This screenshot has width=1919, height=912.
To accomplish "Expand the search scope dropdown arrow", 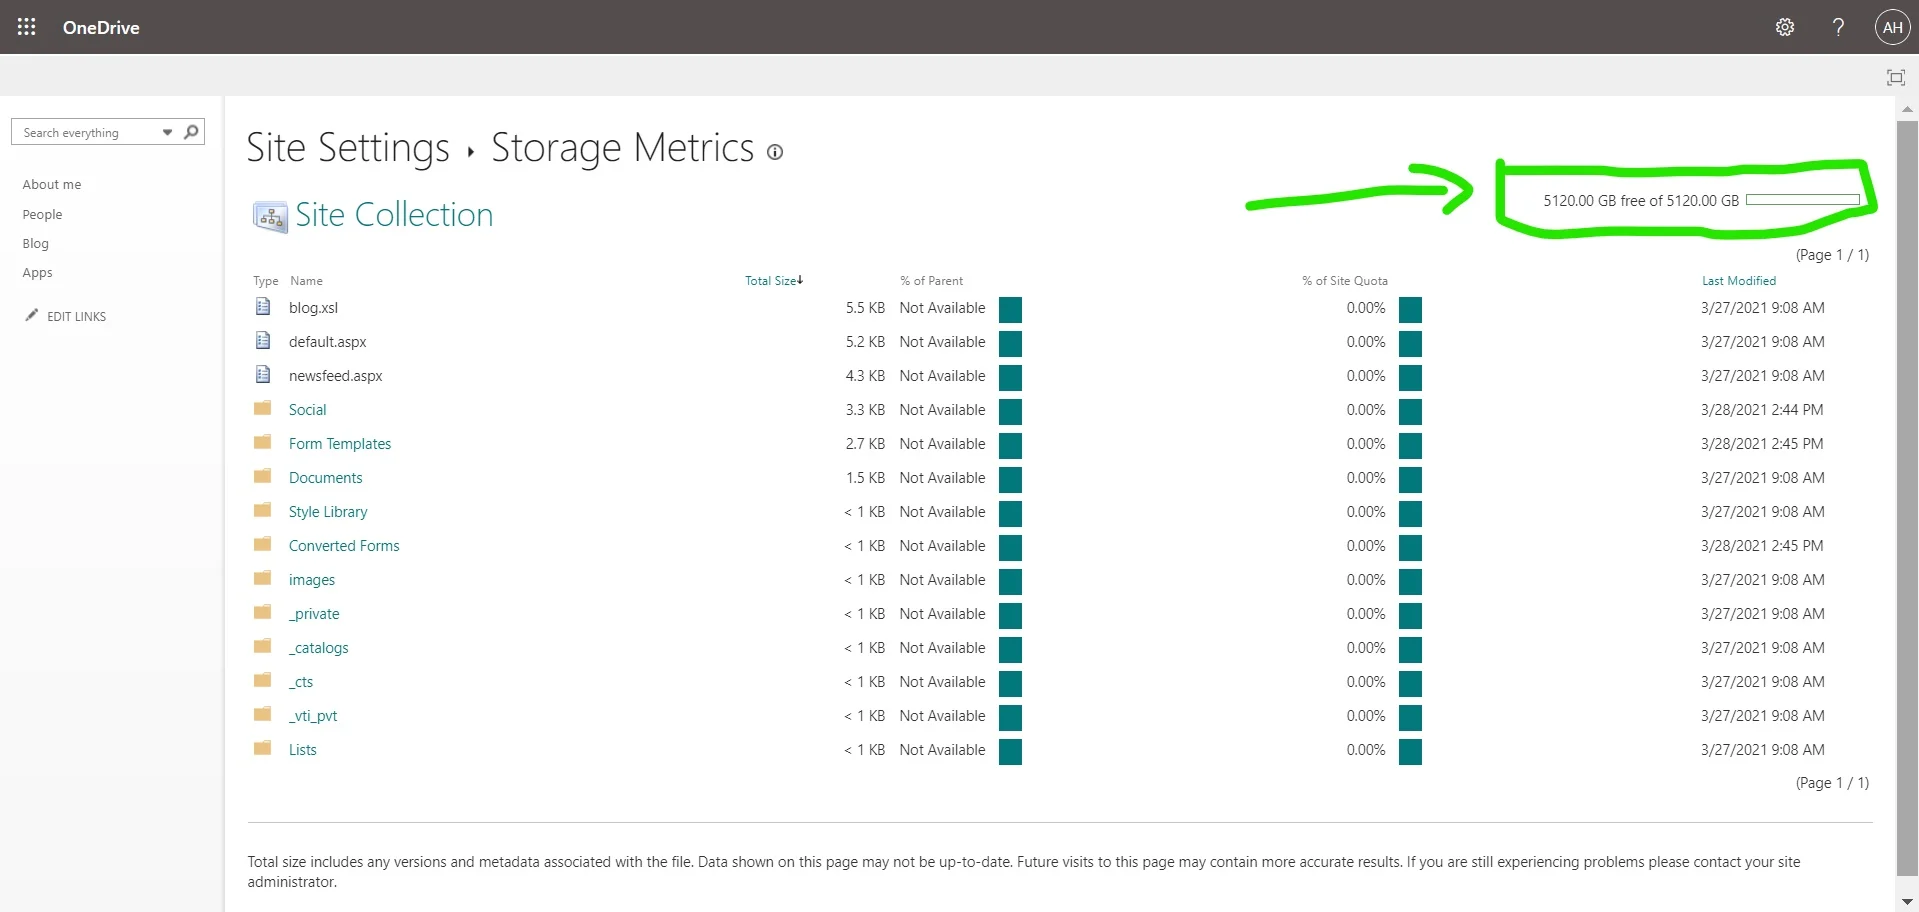I will point(167,132).
